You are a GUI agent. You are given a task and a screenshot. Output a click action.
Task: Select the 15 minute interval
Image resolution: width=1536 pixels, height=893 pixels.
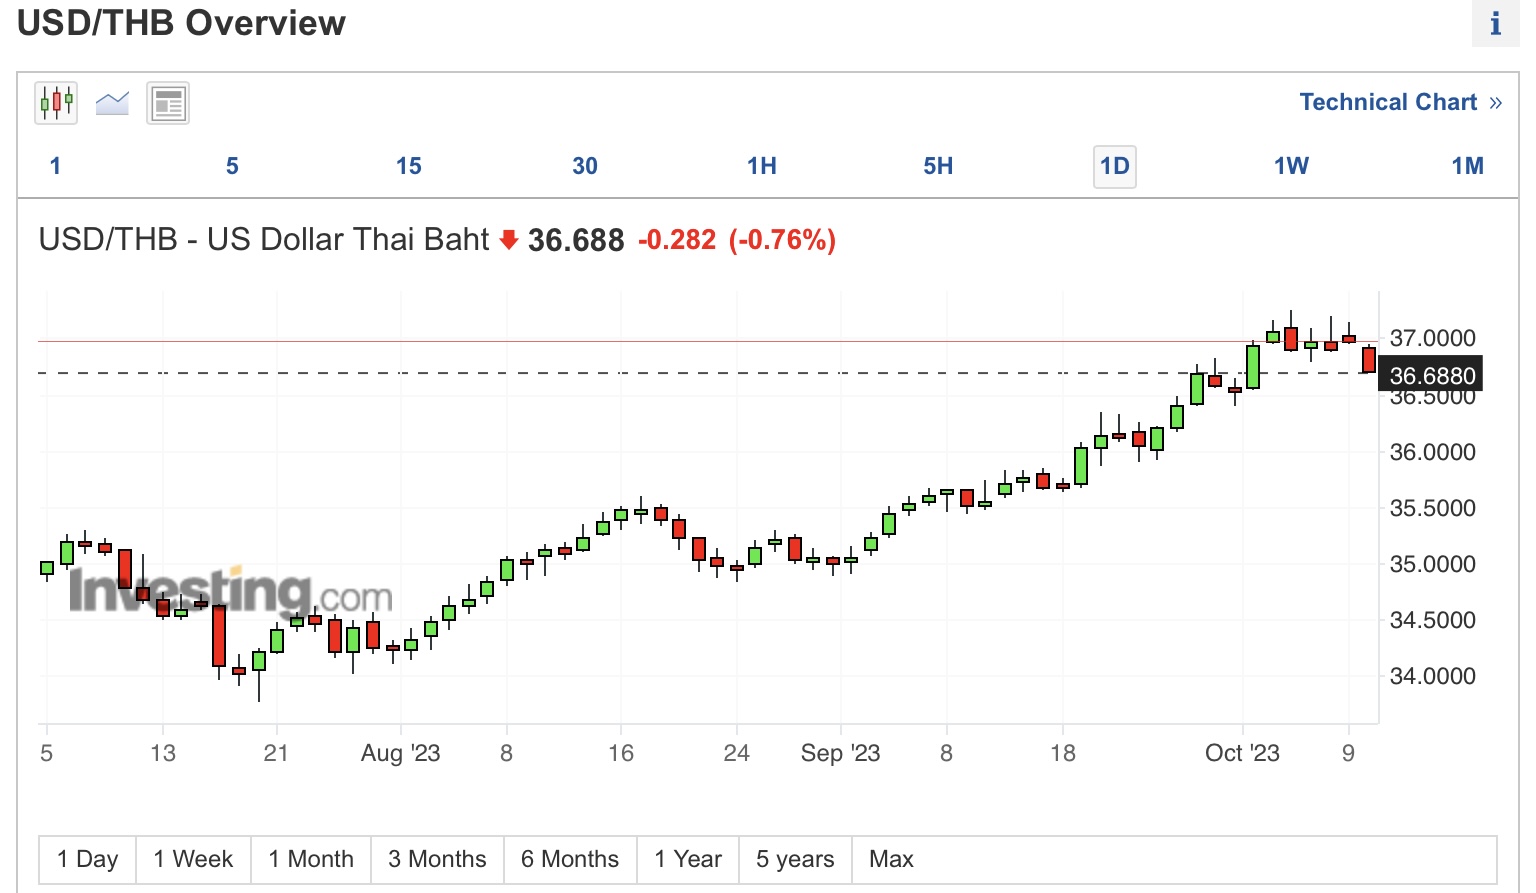point(408,166)
